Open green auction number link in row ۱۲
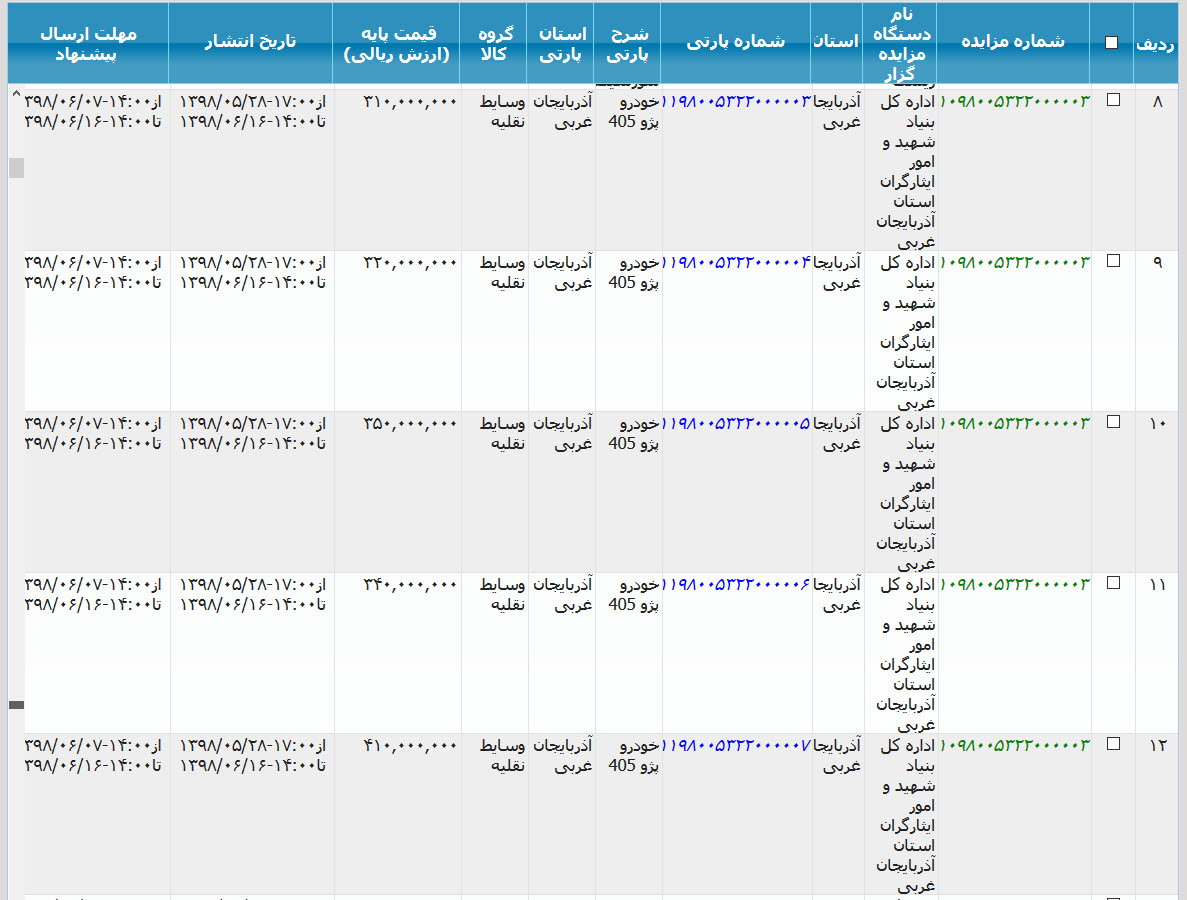 click(1014, 745)
